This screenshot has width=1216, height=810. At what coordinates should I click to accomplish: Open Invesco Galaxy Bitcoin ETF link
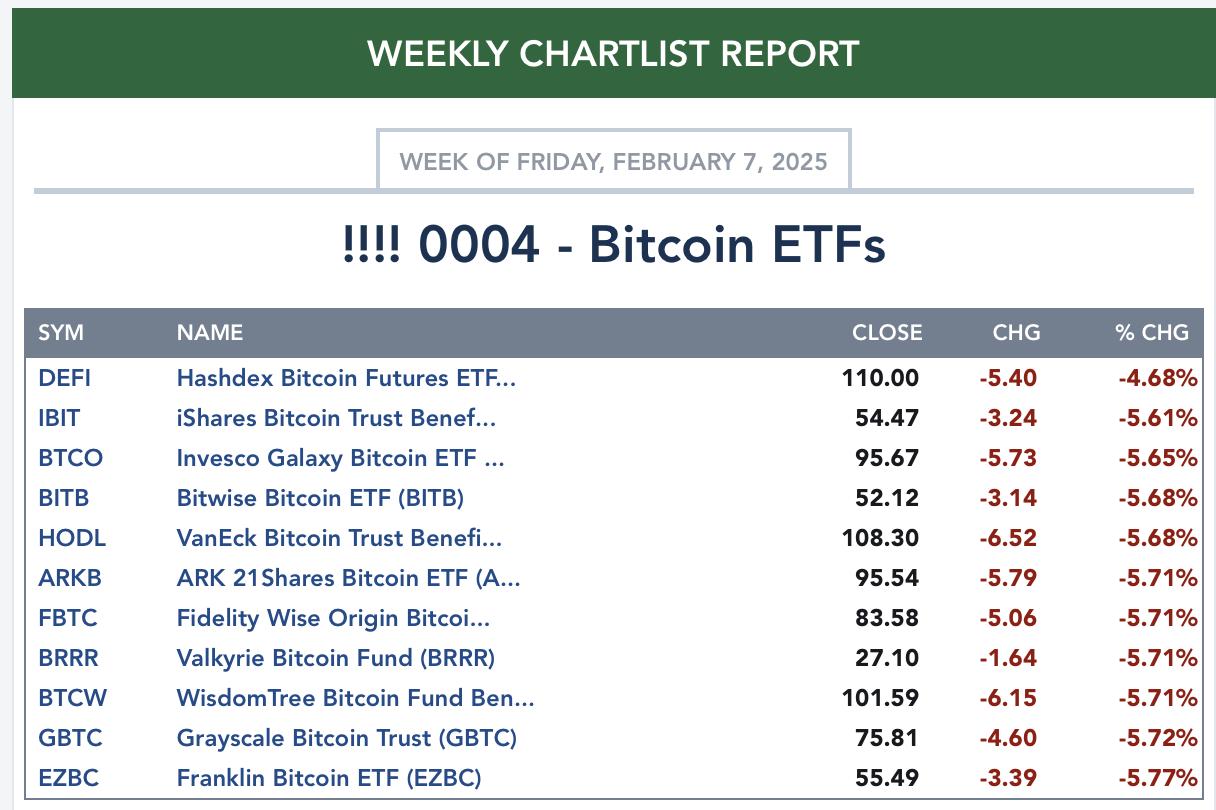[341, 458]
